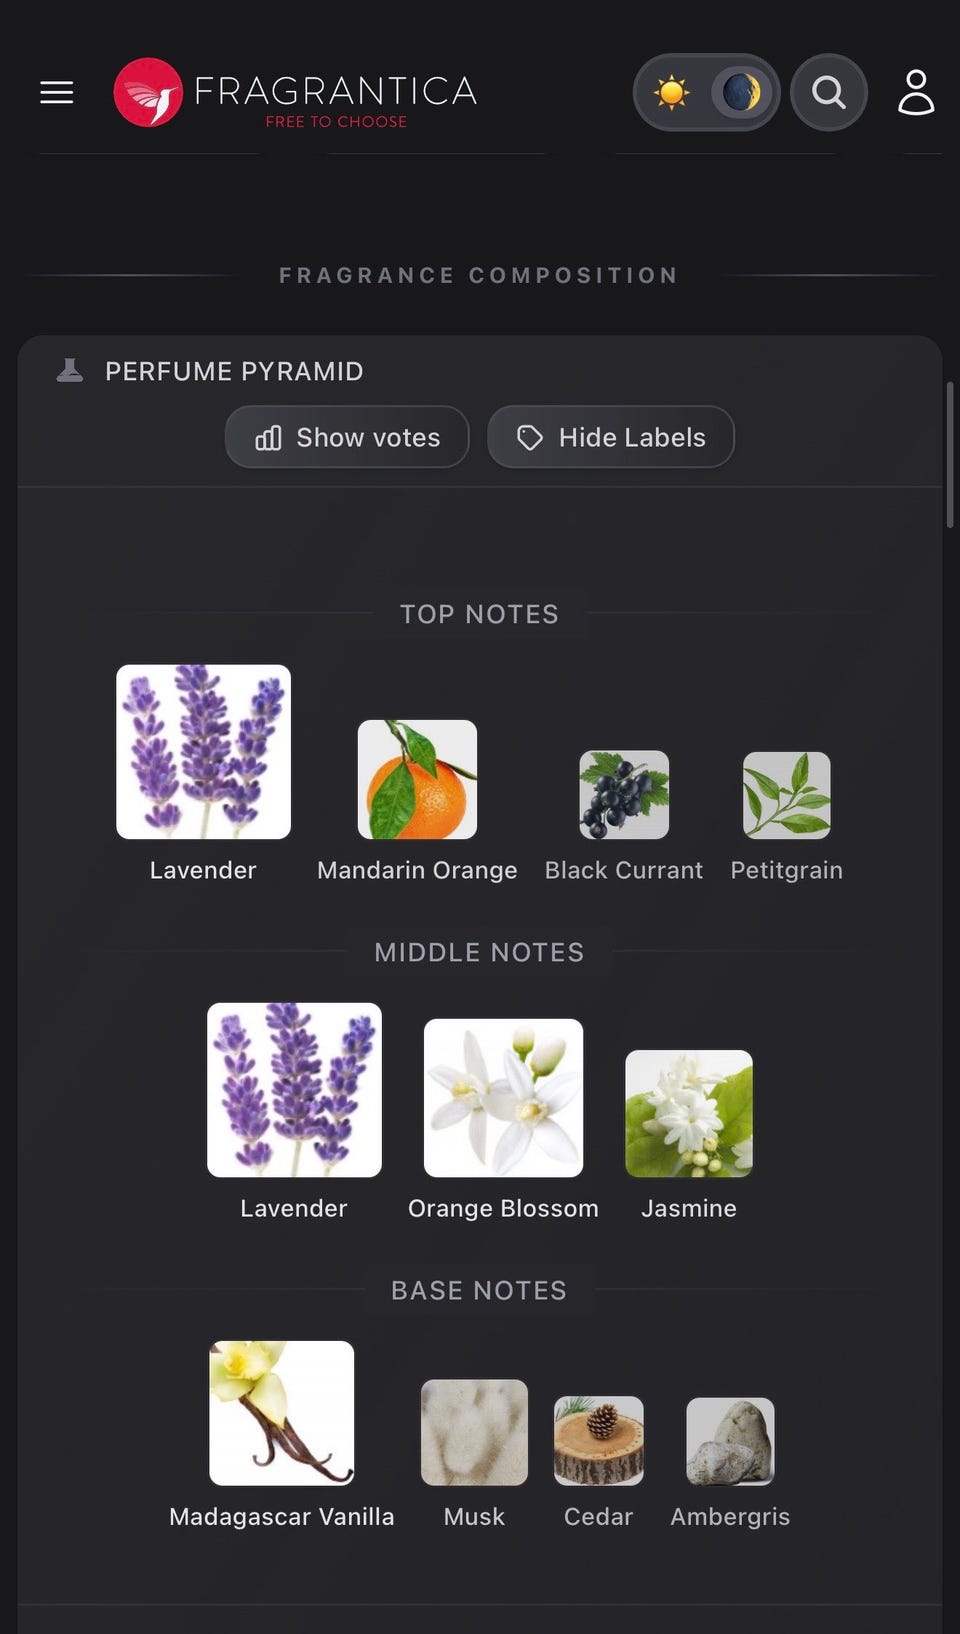This screenshot has width=960, height=1634.
Task: Switch to dark mode moon toggle
Action: pyautogui.click(x=741, y=93)
